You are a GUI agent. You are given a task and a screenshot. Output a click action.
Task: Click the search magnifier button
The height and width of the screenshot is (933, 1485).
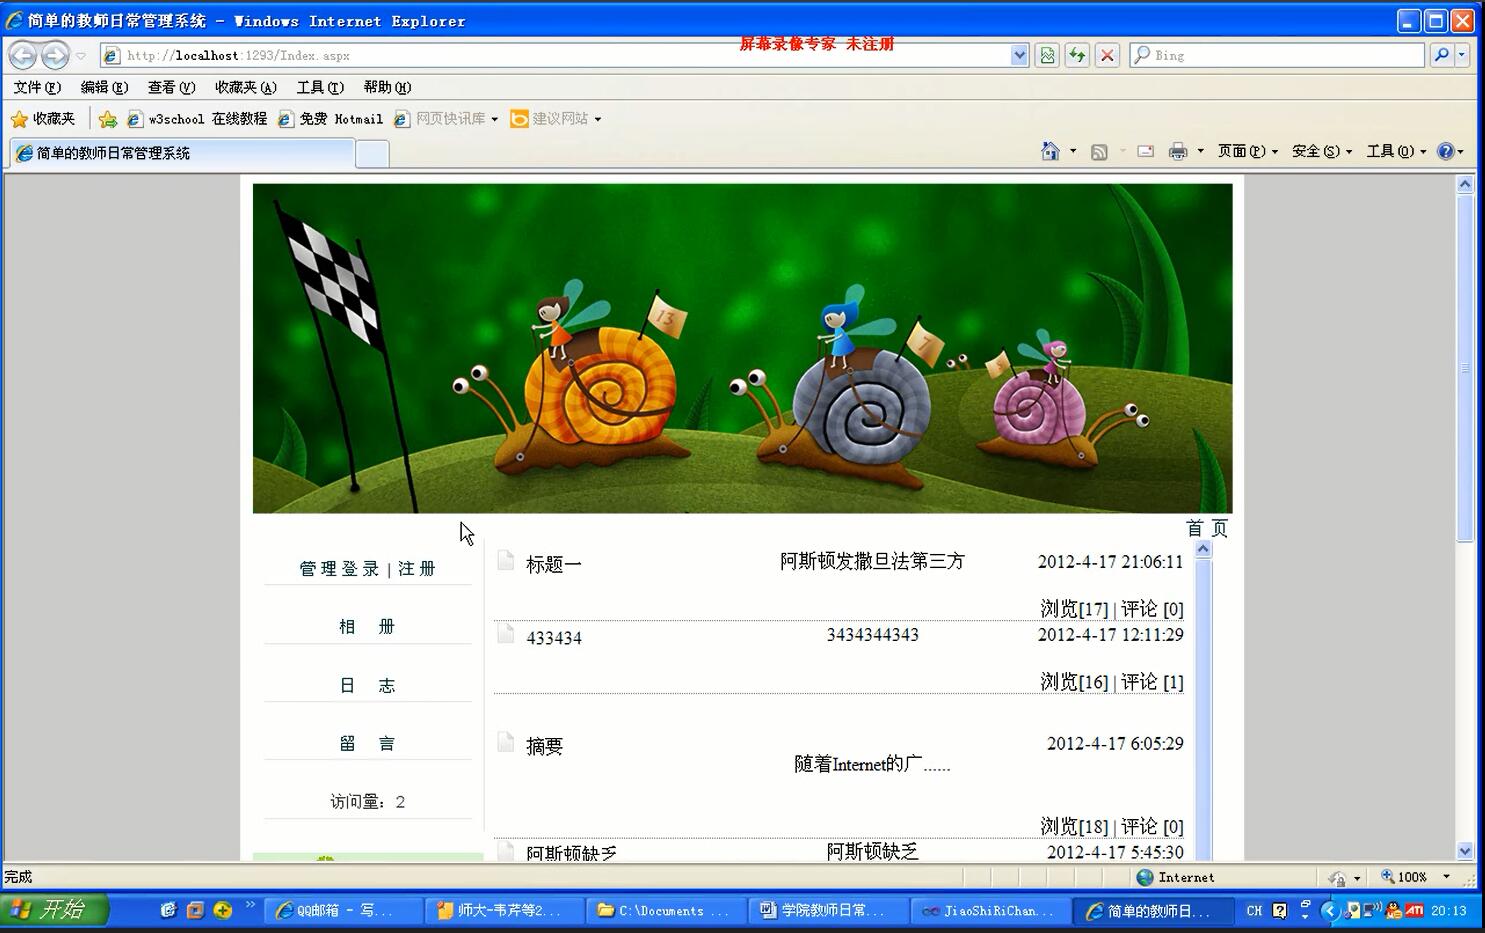click(1441, 56)
